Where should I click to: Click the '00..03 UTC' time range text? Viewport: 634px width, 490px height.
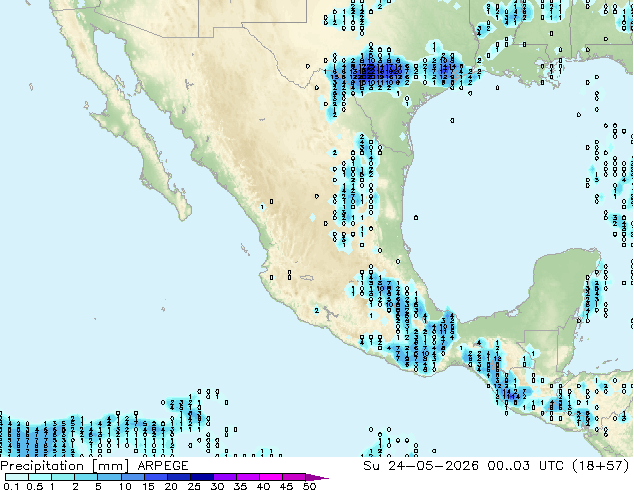tap(526, 466)
